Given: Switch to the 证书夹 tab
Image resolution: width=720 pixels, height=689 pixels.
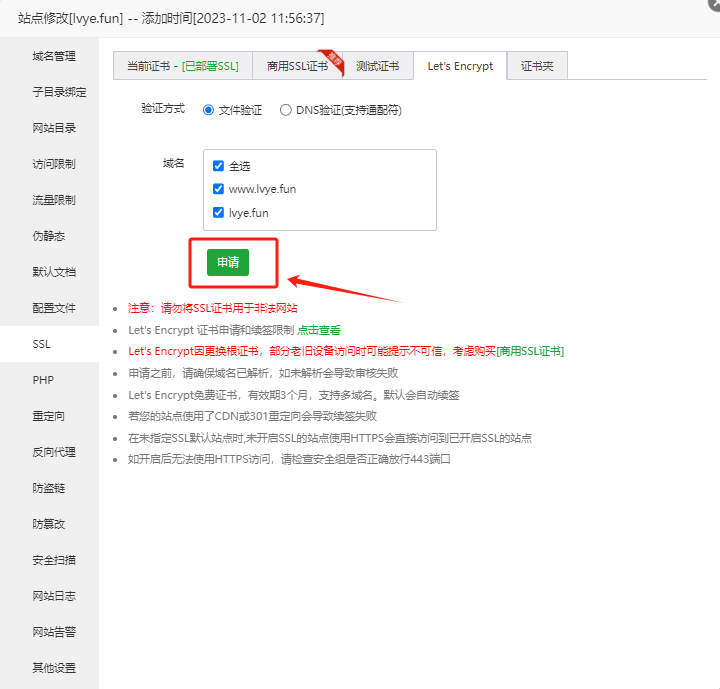Looking at the screenshot, I should [537, 66].
